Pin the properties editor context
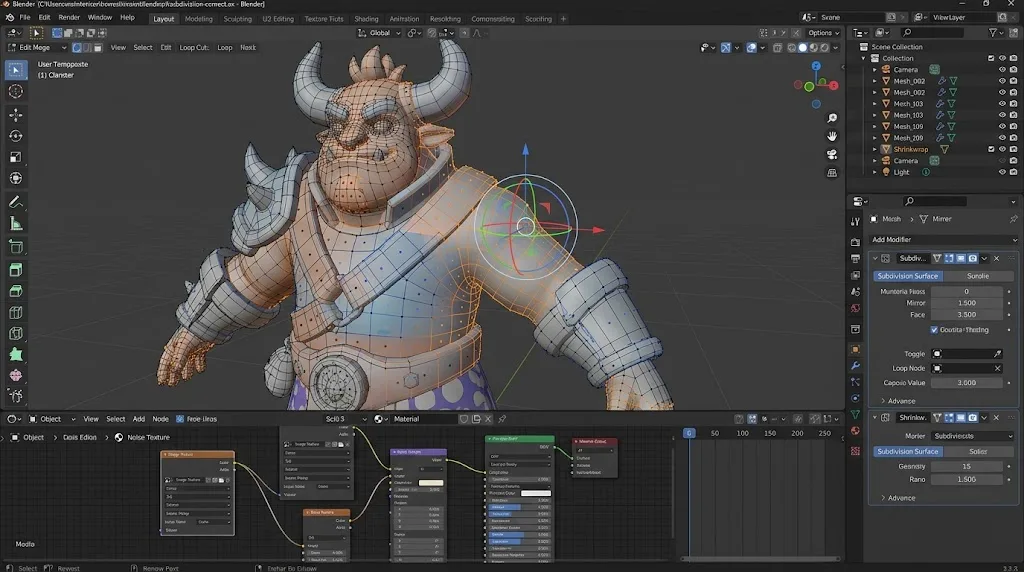Screen dimensions: 1024x572 [1013, 219]
